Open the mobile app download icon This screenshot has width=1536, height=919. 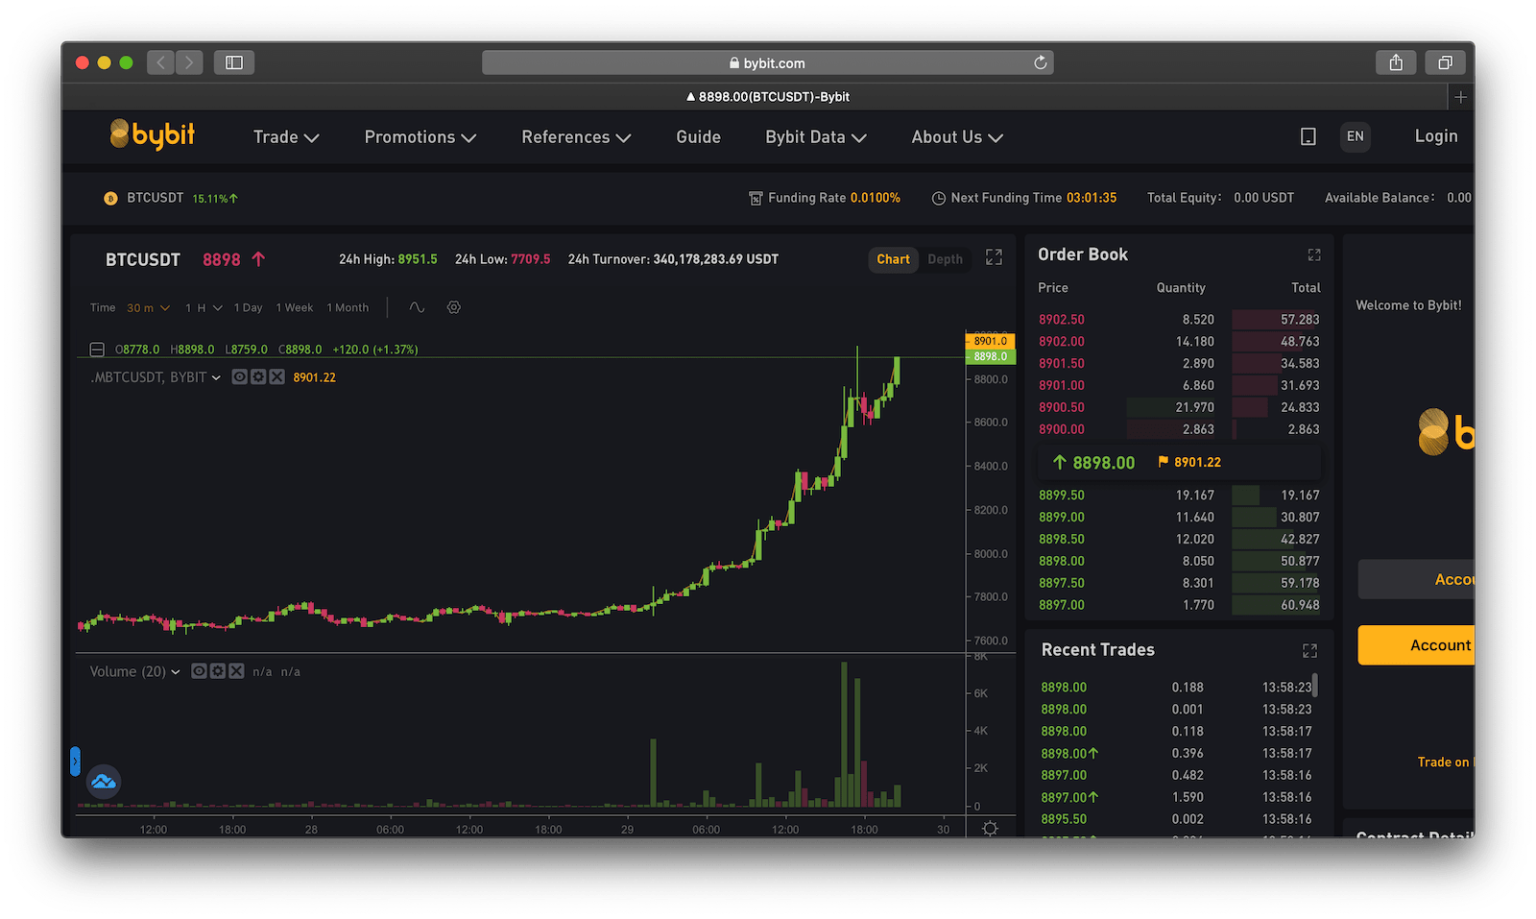[1307, 137]
